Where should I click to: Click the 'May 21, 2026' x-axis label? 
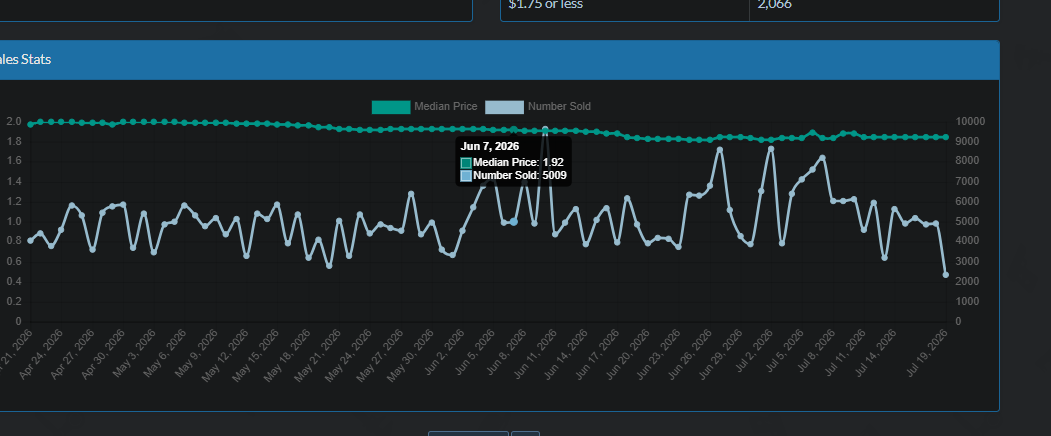point(319,355)
